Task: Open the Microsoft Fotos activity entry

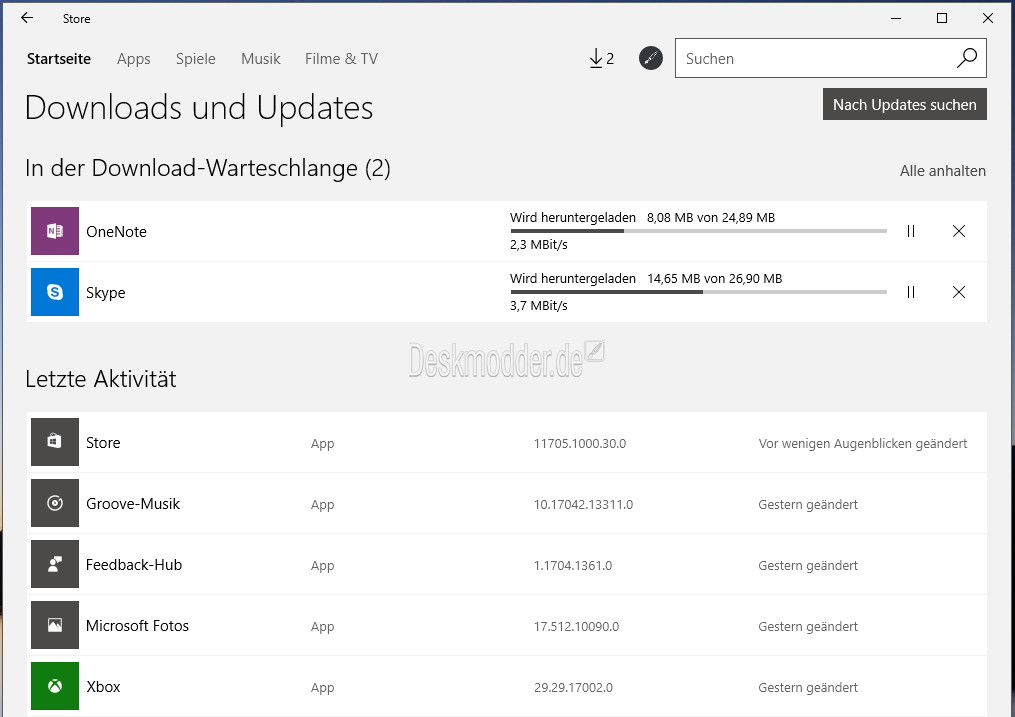Action: tap(507, 625)
